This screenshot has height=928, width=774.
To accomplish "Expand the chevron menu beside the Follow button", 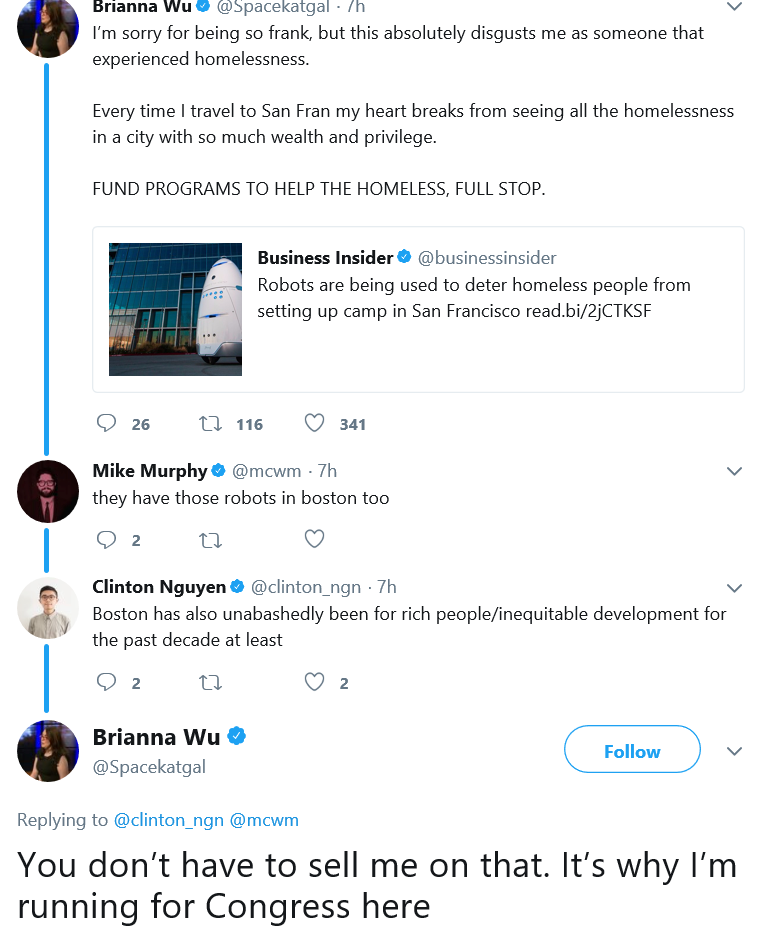I will pos(734,751).
